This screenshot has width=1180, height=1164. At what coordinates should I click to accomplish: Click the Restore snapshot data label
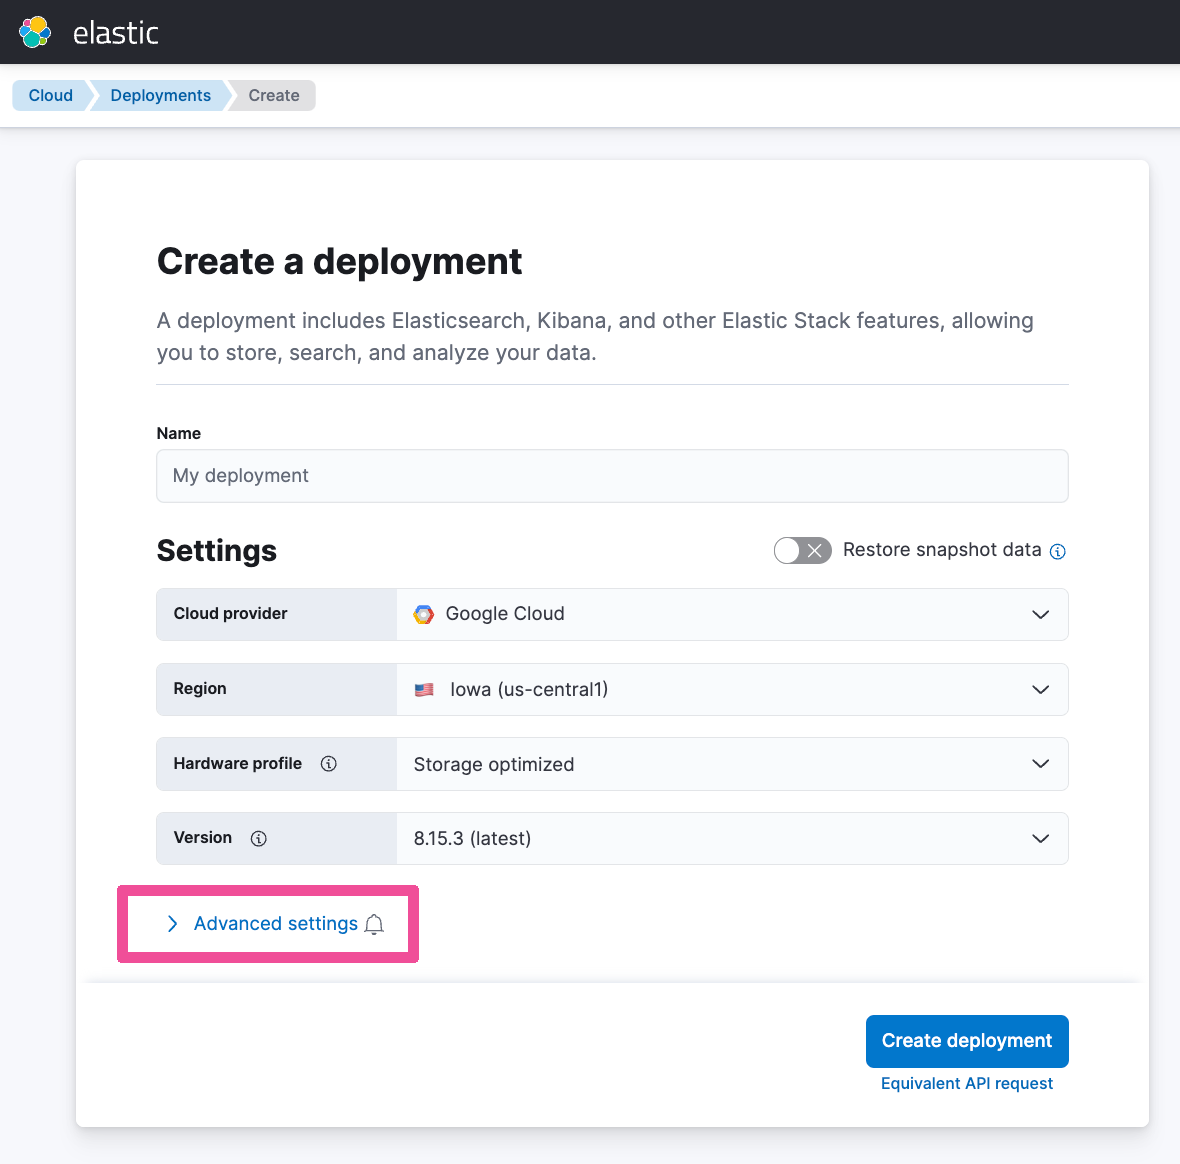942,550
